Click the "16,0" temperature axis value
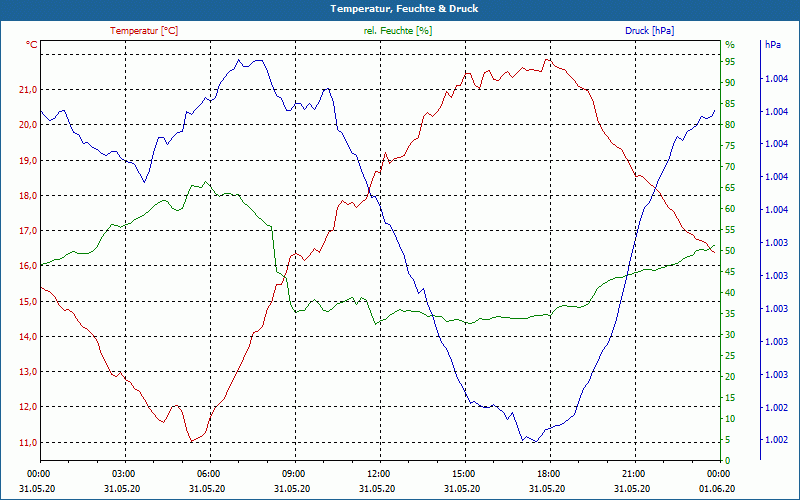 pyautogui.click(x=29, y=266)
